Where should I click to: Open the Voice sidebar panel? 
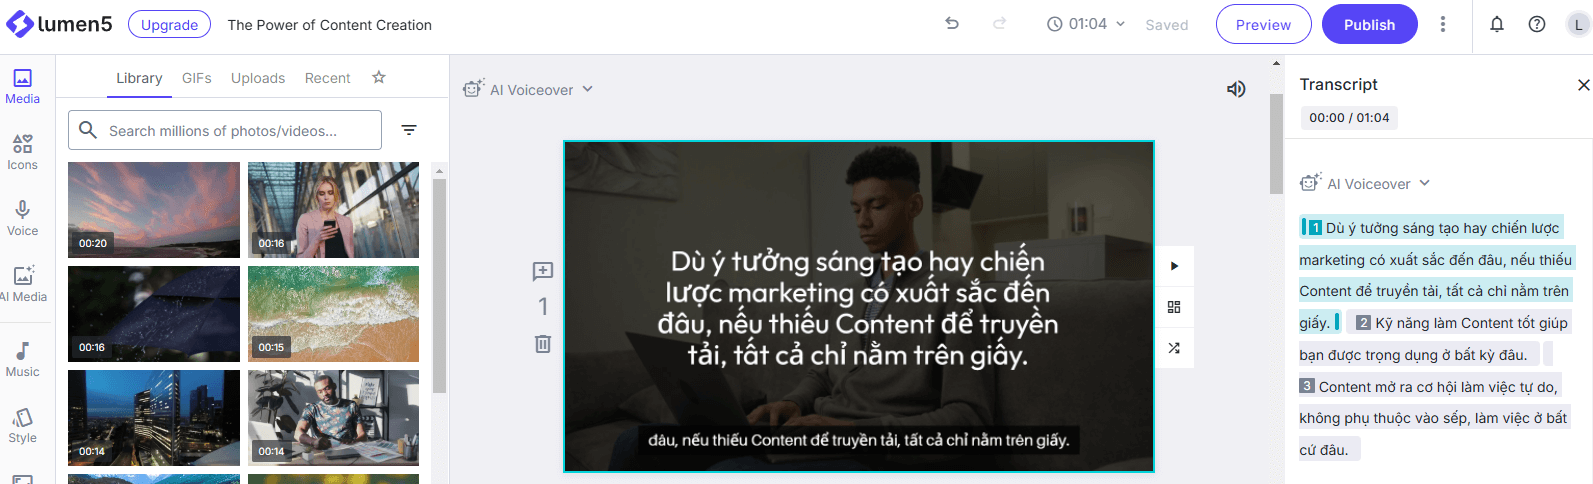coord(22,217)
